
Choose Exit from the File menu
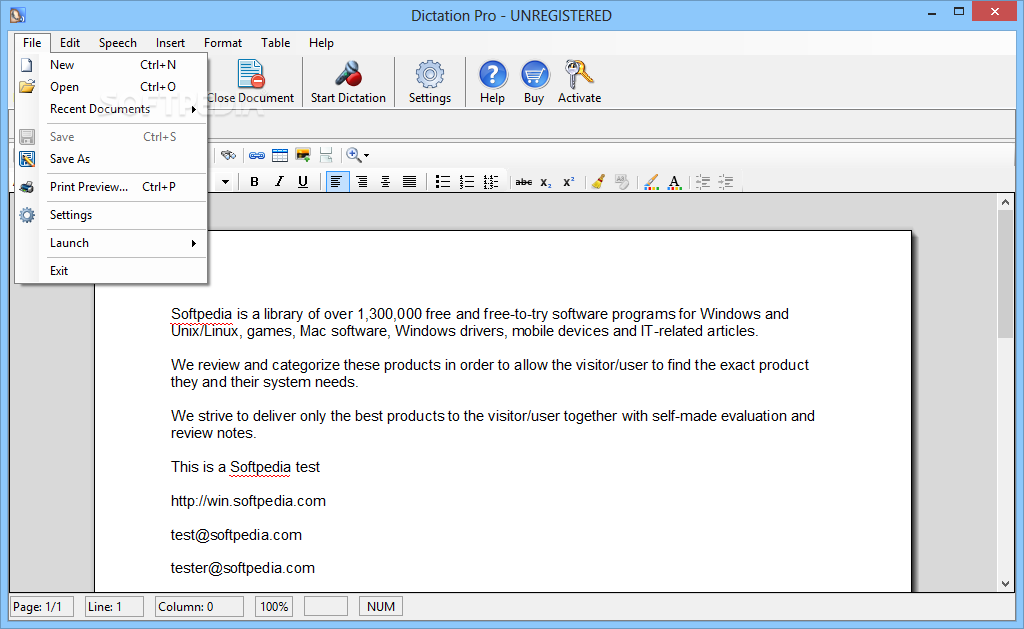pyautogui.click(x=111, y=270)
